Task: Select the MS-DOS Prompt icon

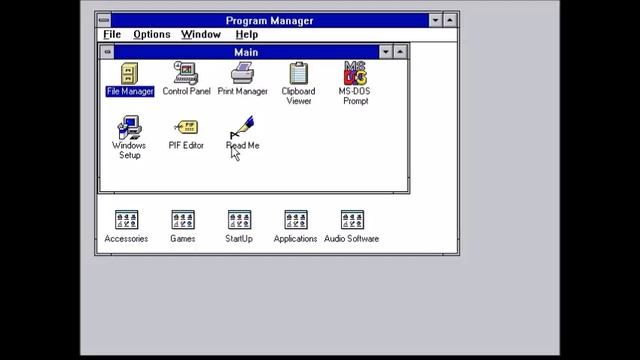Action: [355, 73]
